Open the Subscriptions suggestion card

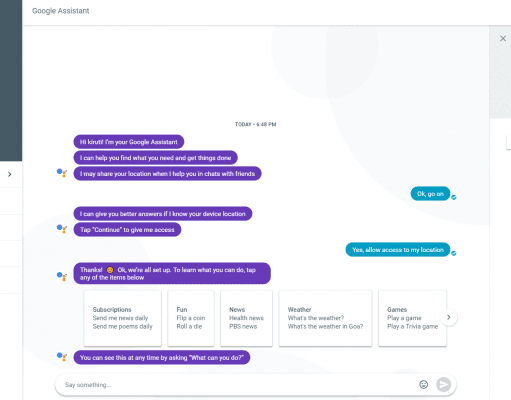(123, 318)
